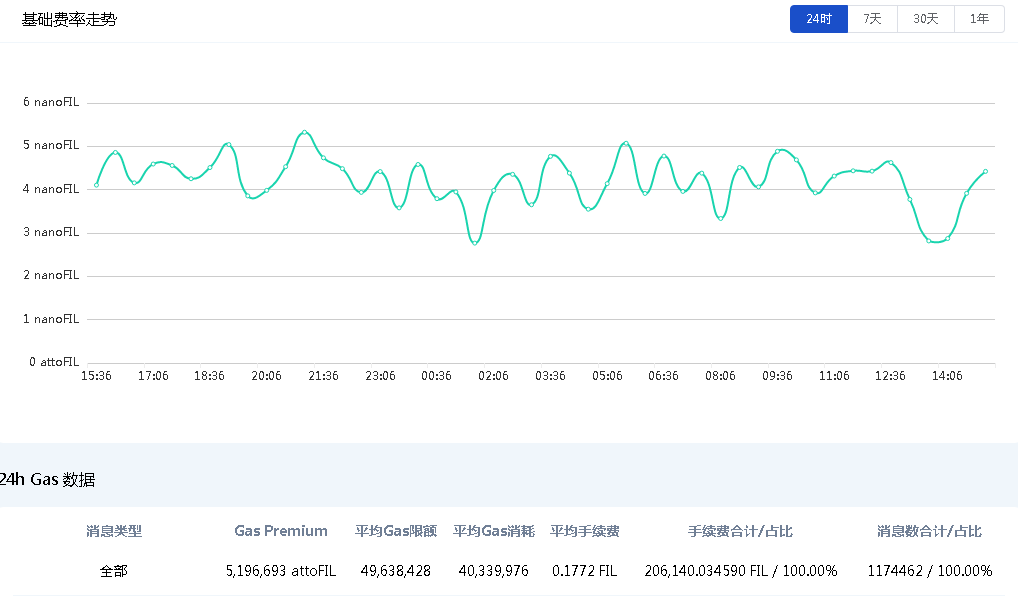Click the 09:36 x-axis label

[x=777, y=375]
